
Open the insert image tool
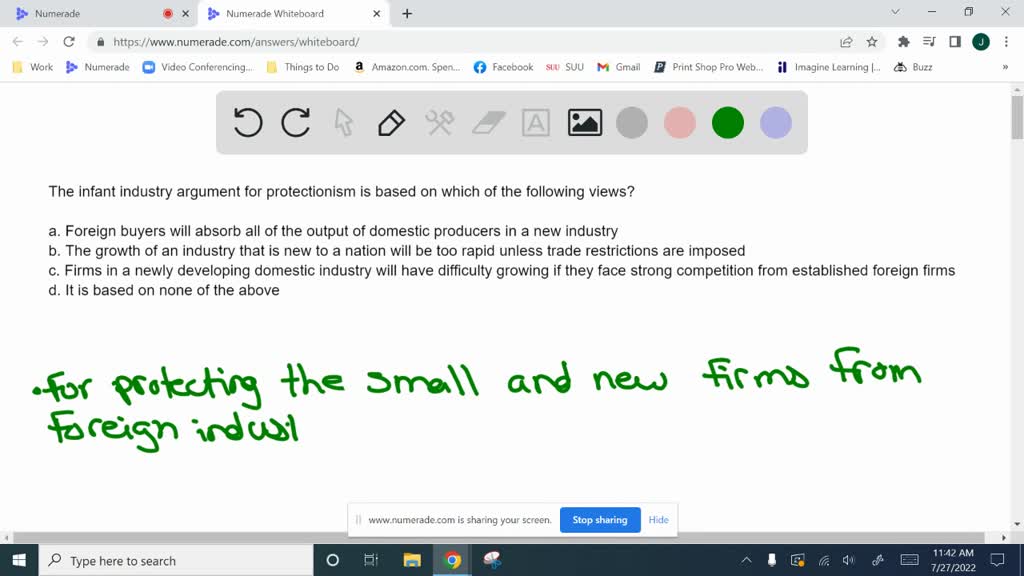click(x=584, y=123)
